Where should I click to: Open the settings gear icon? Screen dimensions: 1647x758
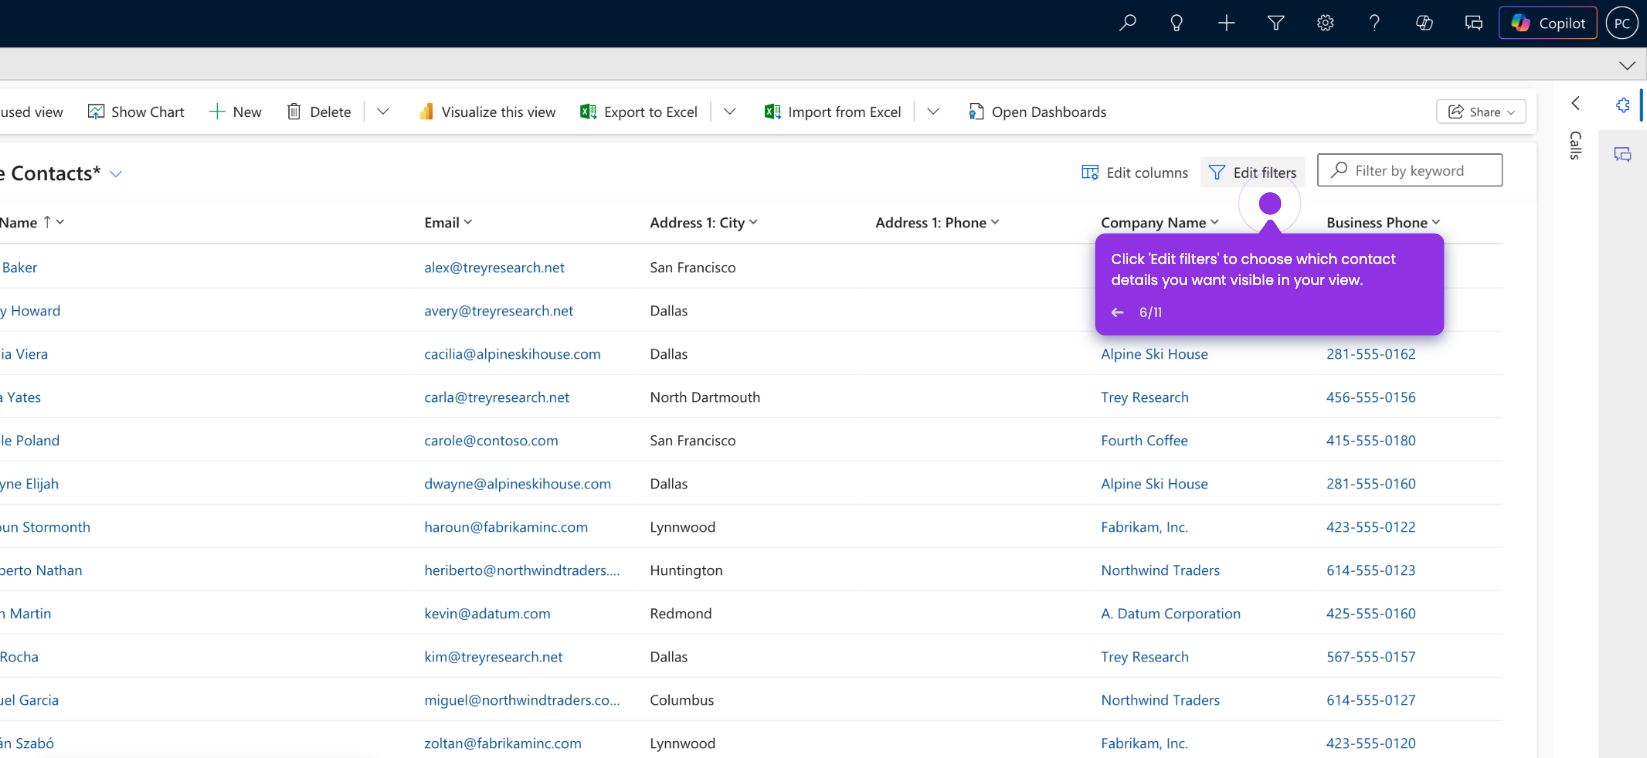(x=1325, y=23)
